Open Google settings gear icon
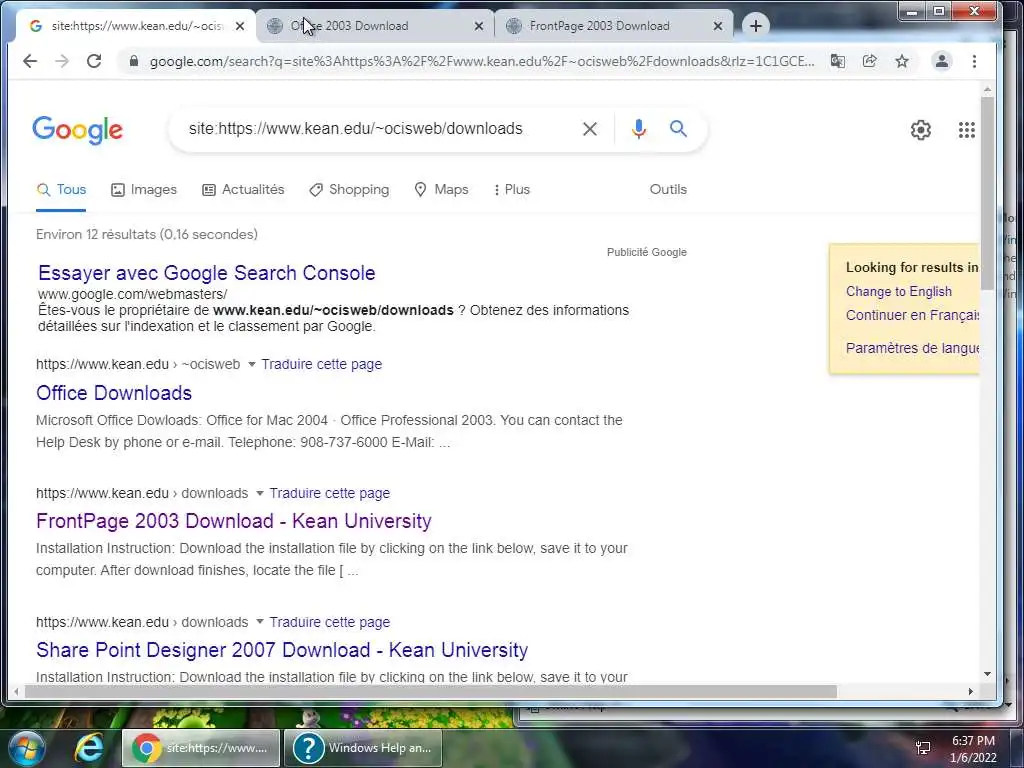This screenshot has height=768, width=1024. (x=921, y=130)
